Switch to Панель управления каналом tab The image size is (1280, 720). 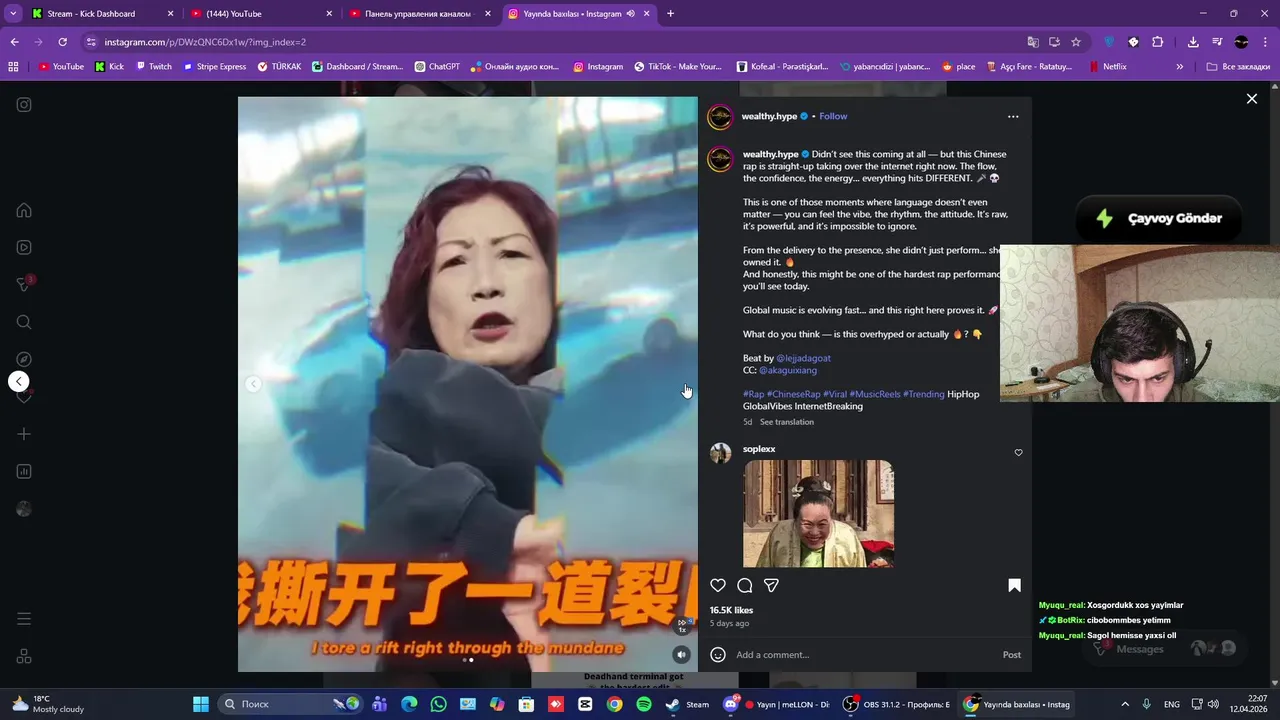pyautogui.click(x=419, y=14)
